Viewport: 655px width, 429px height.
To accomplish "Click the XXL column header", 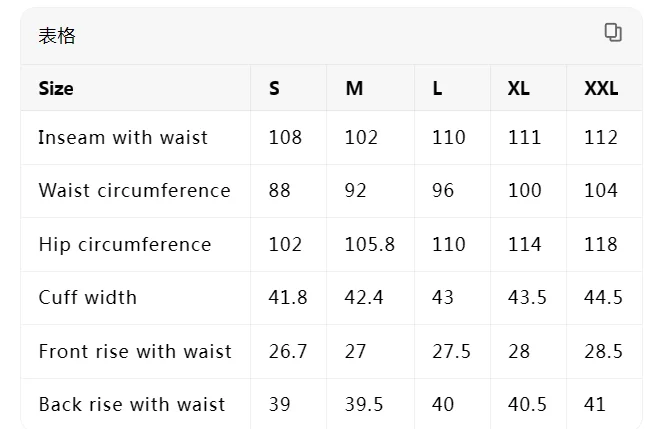I will [x=601, y=88].
